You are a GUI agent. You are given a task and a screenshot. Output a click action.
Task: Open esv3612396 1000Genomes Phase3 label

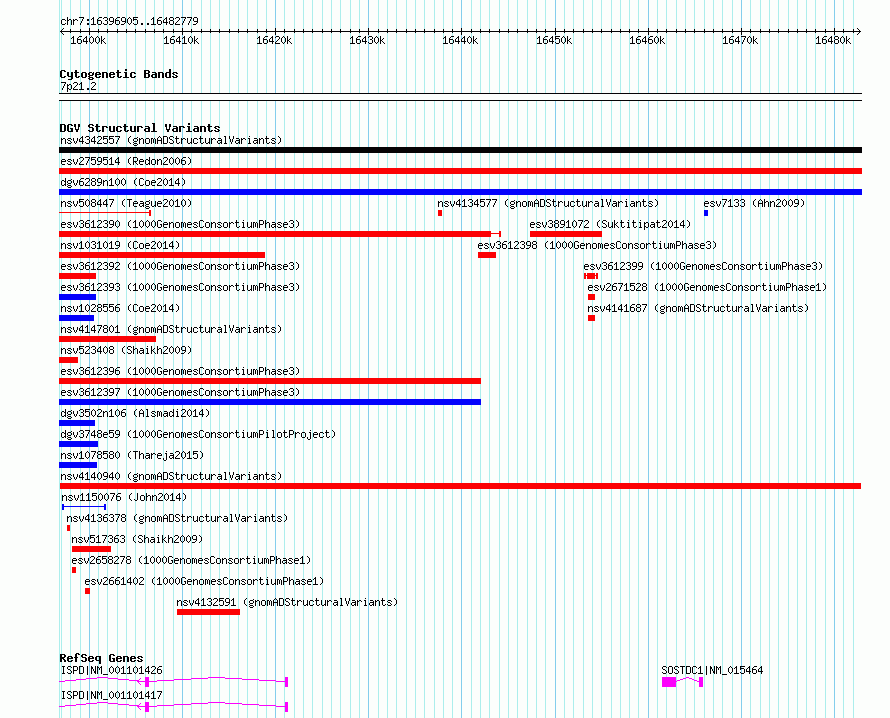click(180, 371)
